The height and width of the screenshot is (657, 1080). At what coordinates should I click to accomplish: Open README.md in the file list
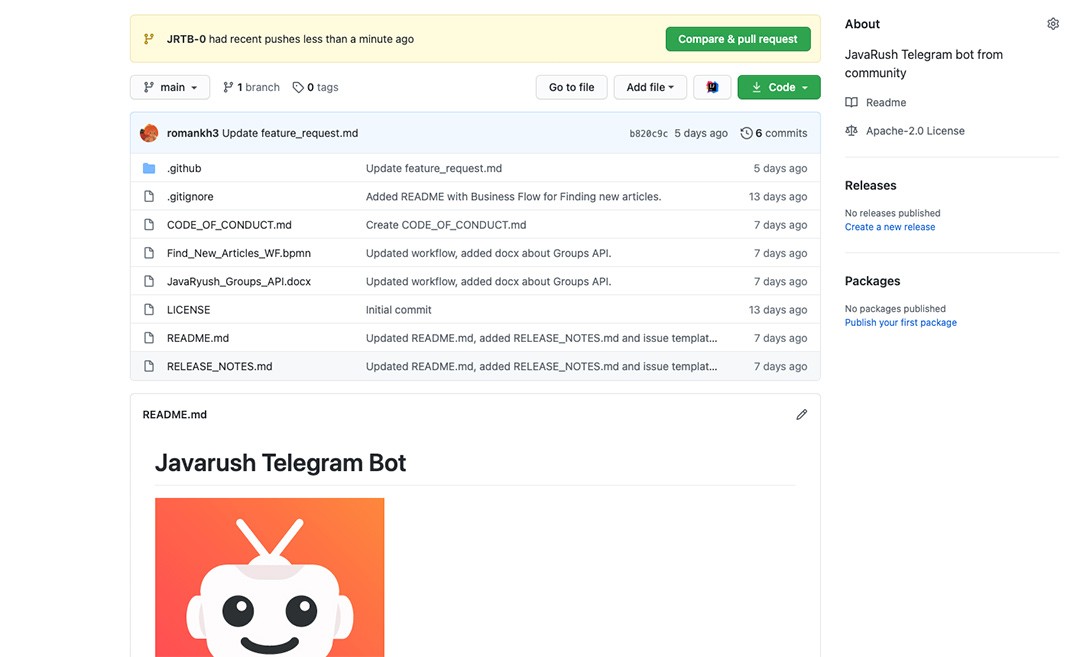[198, 337]
